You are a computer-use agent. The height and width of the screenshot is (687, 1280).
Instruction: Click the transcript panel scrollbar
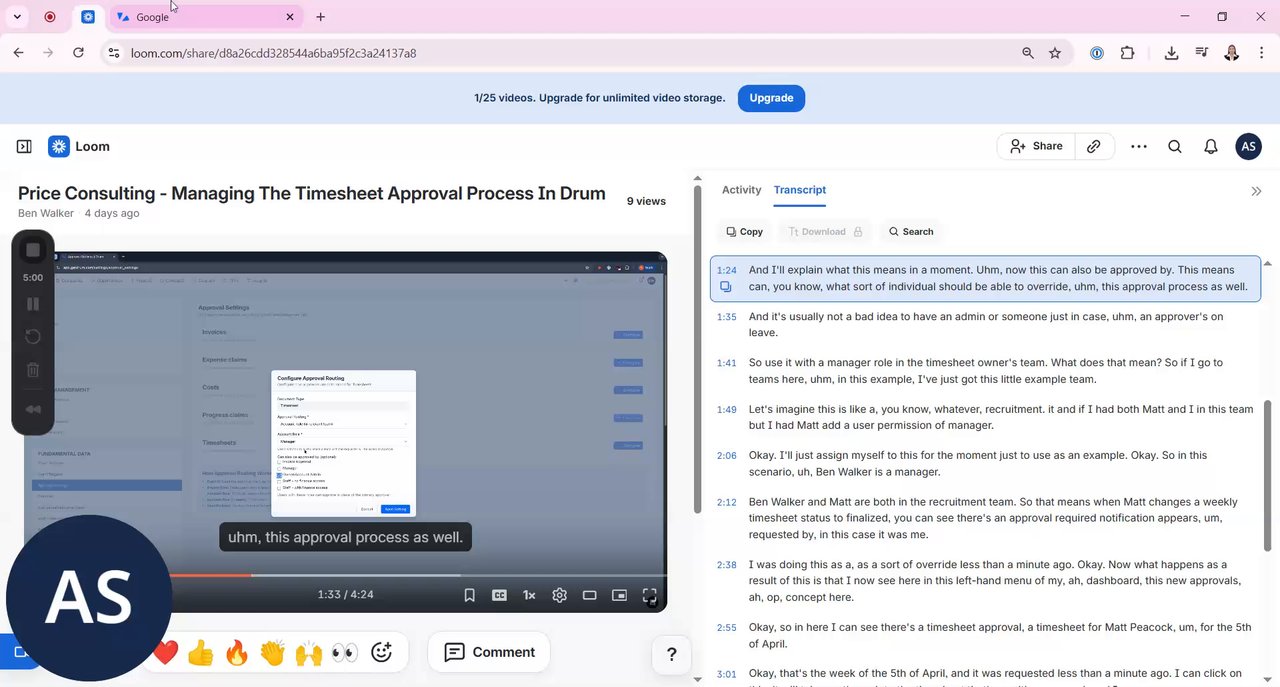1268,475
